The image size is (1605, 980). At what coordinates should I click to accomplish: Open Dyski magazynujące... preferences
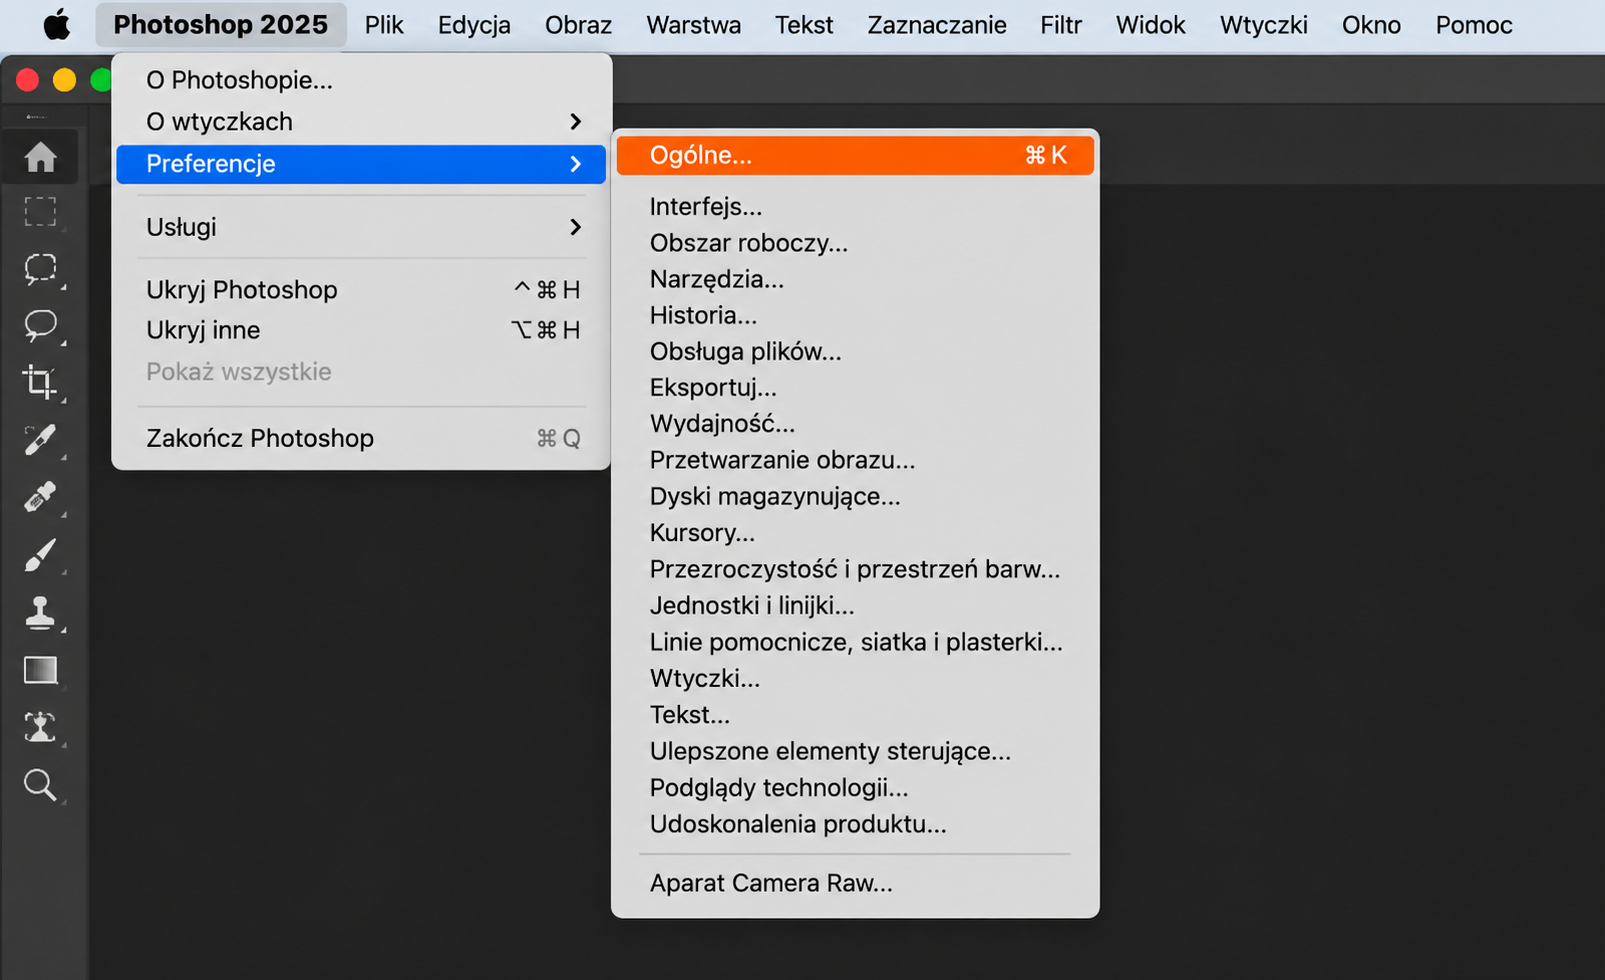(855, 496)
